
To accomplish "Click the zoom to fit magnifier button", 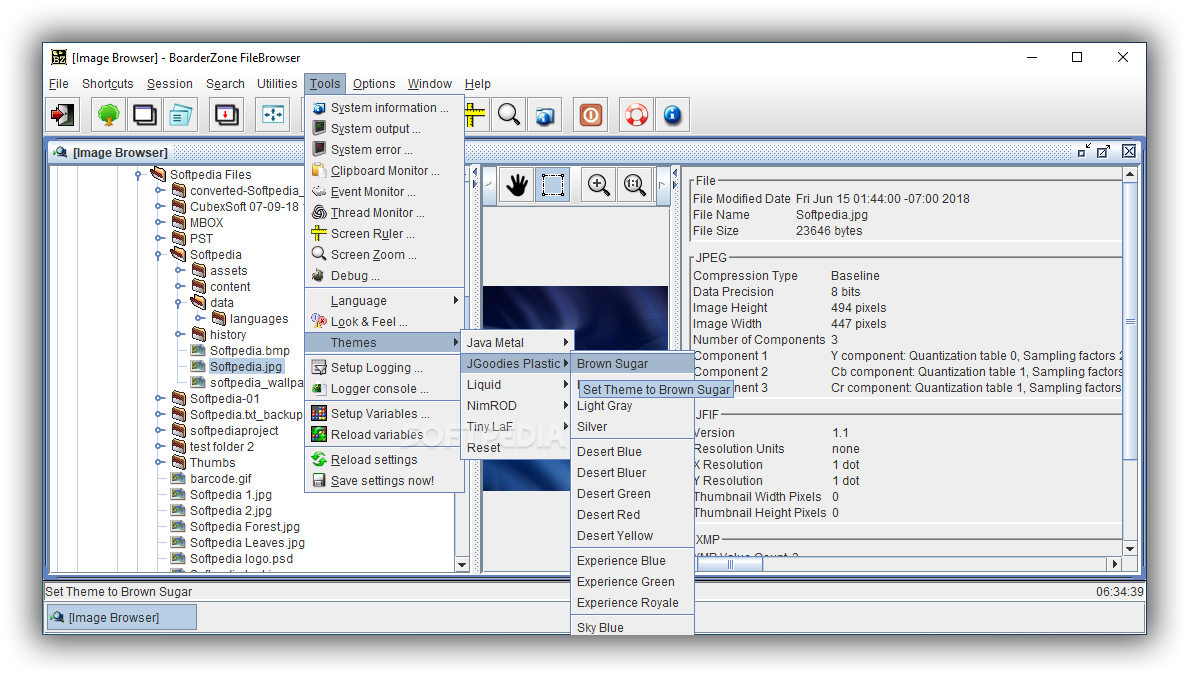I will 635,185.
